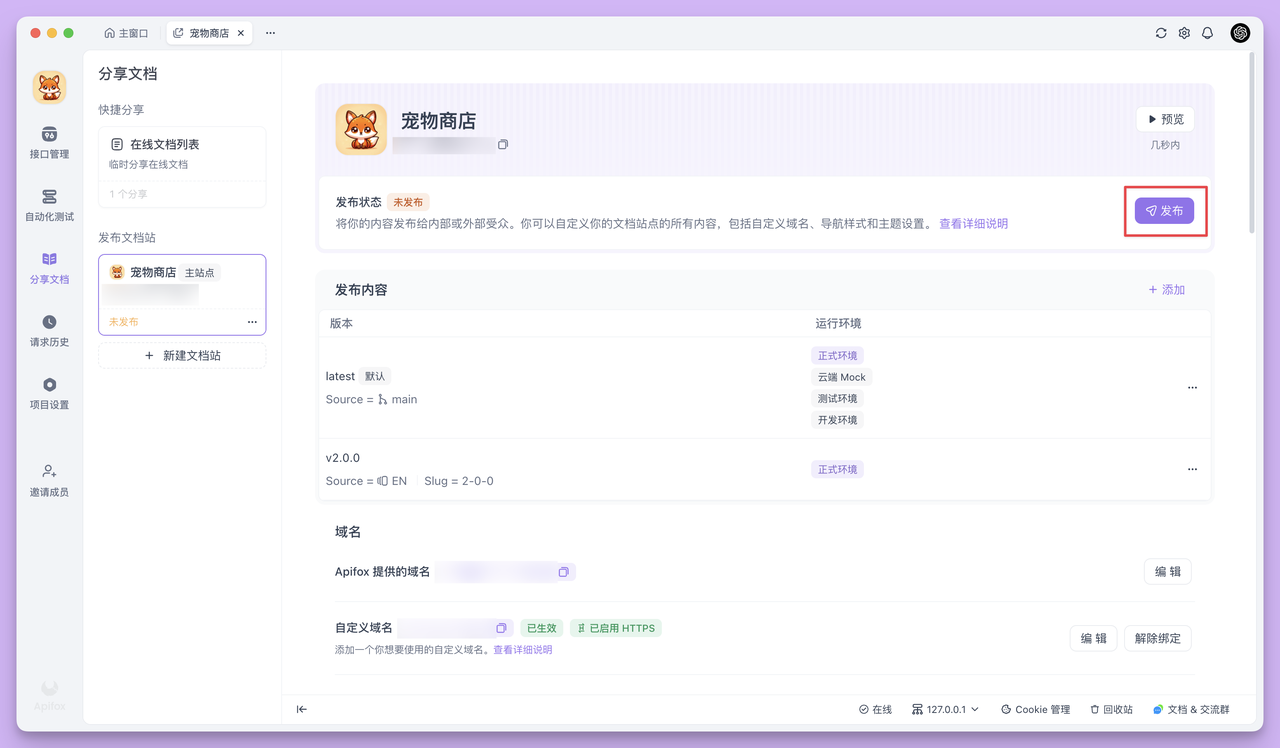The width and height of the screenshot is (1280, 748).
Task: Open 接口管理 in the sidebar
Action: coord(49,142)
